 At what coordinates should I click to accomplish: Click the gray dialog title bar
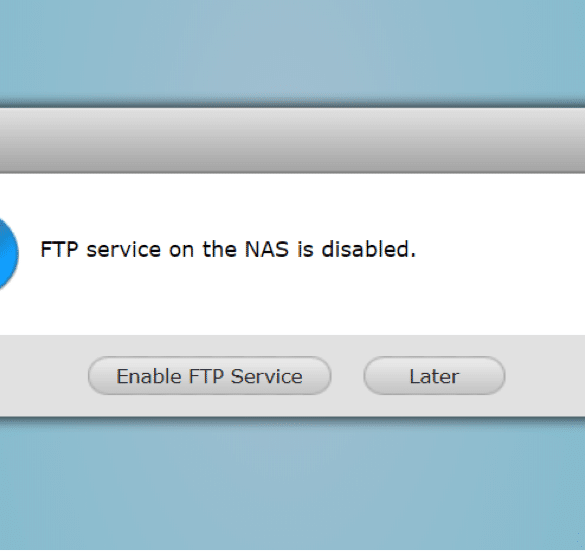[292, 141]
